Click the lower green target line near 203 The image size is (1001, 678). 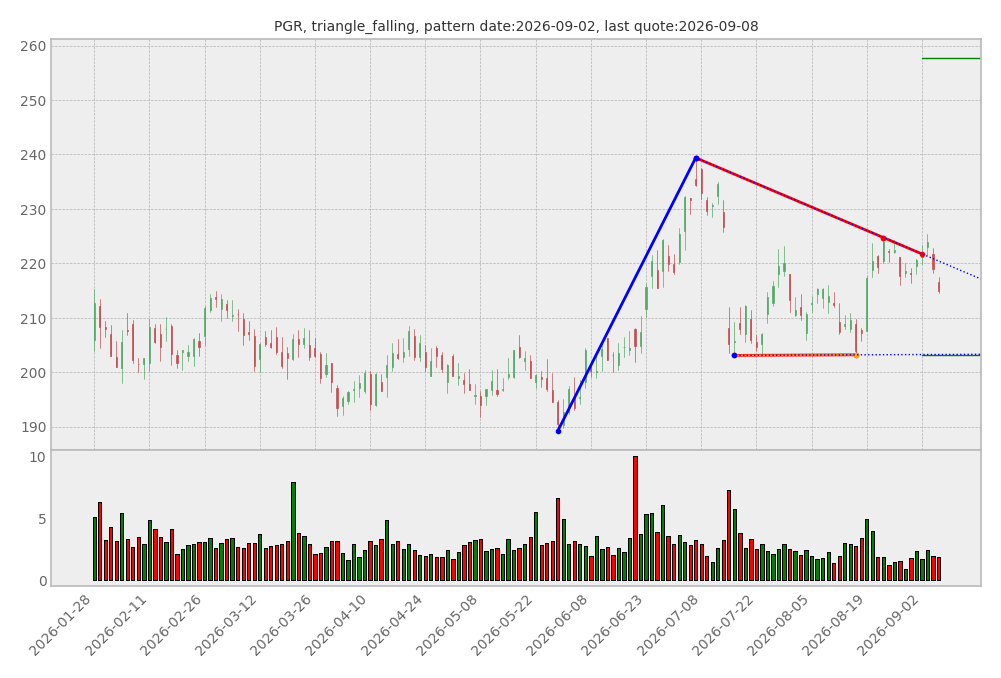[951, 355]
